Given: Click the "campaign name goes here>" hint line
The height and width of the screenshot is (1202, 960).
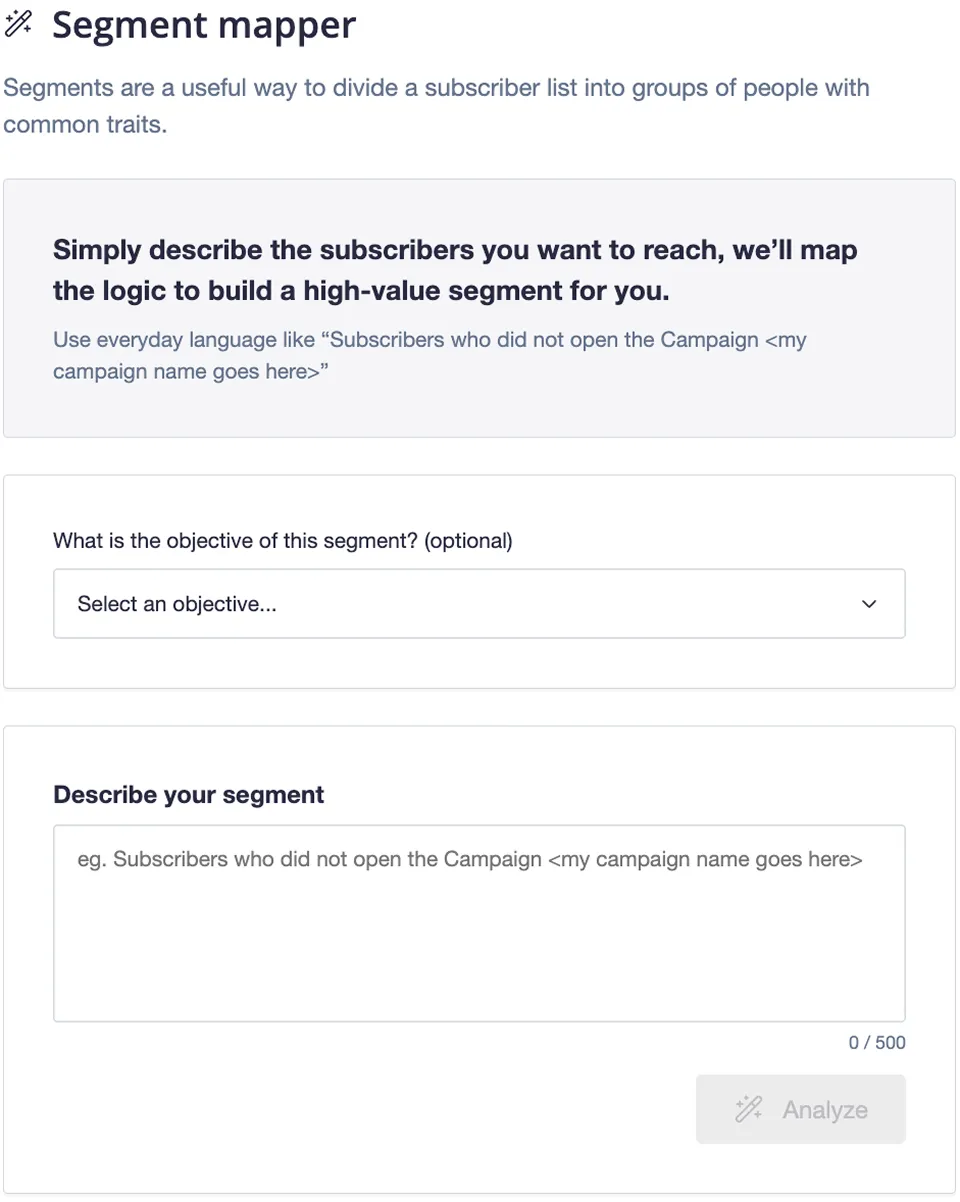Looking at the screenshot, I should point(191,372).
